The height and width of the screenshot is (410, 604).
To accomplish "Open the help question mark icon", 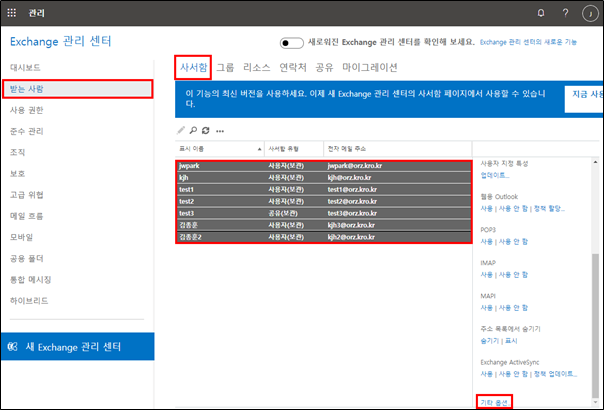I will 565,13.
